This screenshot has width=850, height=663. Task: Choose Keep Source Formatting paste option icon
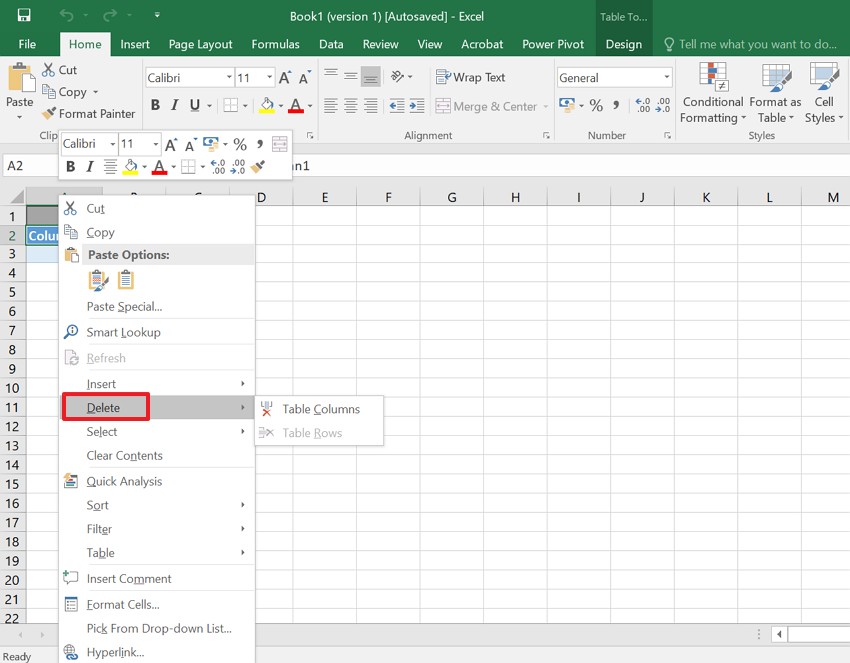[x=98, y=280]
